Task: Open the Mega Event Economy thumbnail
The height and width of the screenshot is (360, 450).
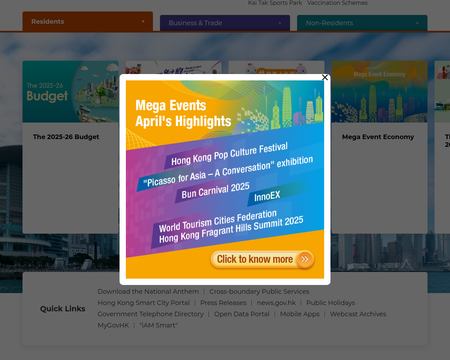Action: (379, 91)
